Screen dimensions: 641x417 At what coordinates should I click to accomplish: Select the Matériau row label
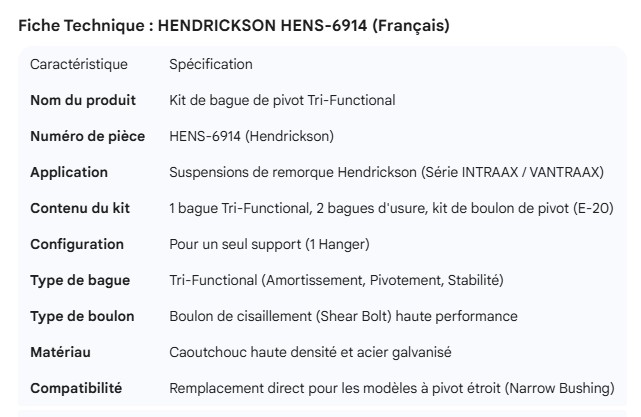tap(63, 352)
